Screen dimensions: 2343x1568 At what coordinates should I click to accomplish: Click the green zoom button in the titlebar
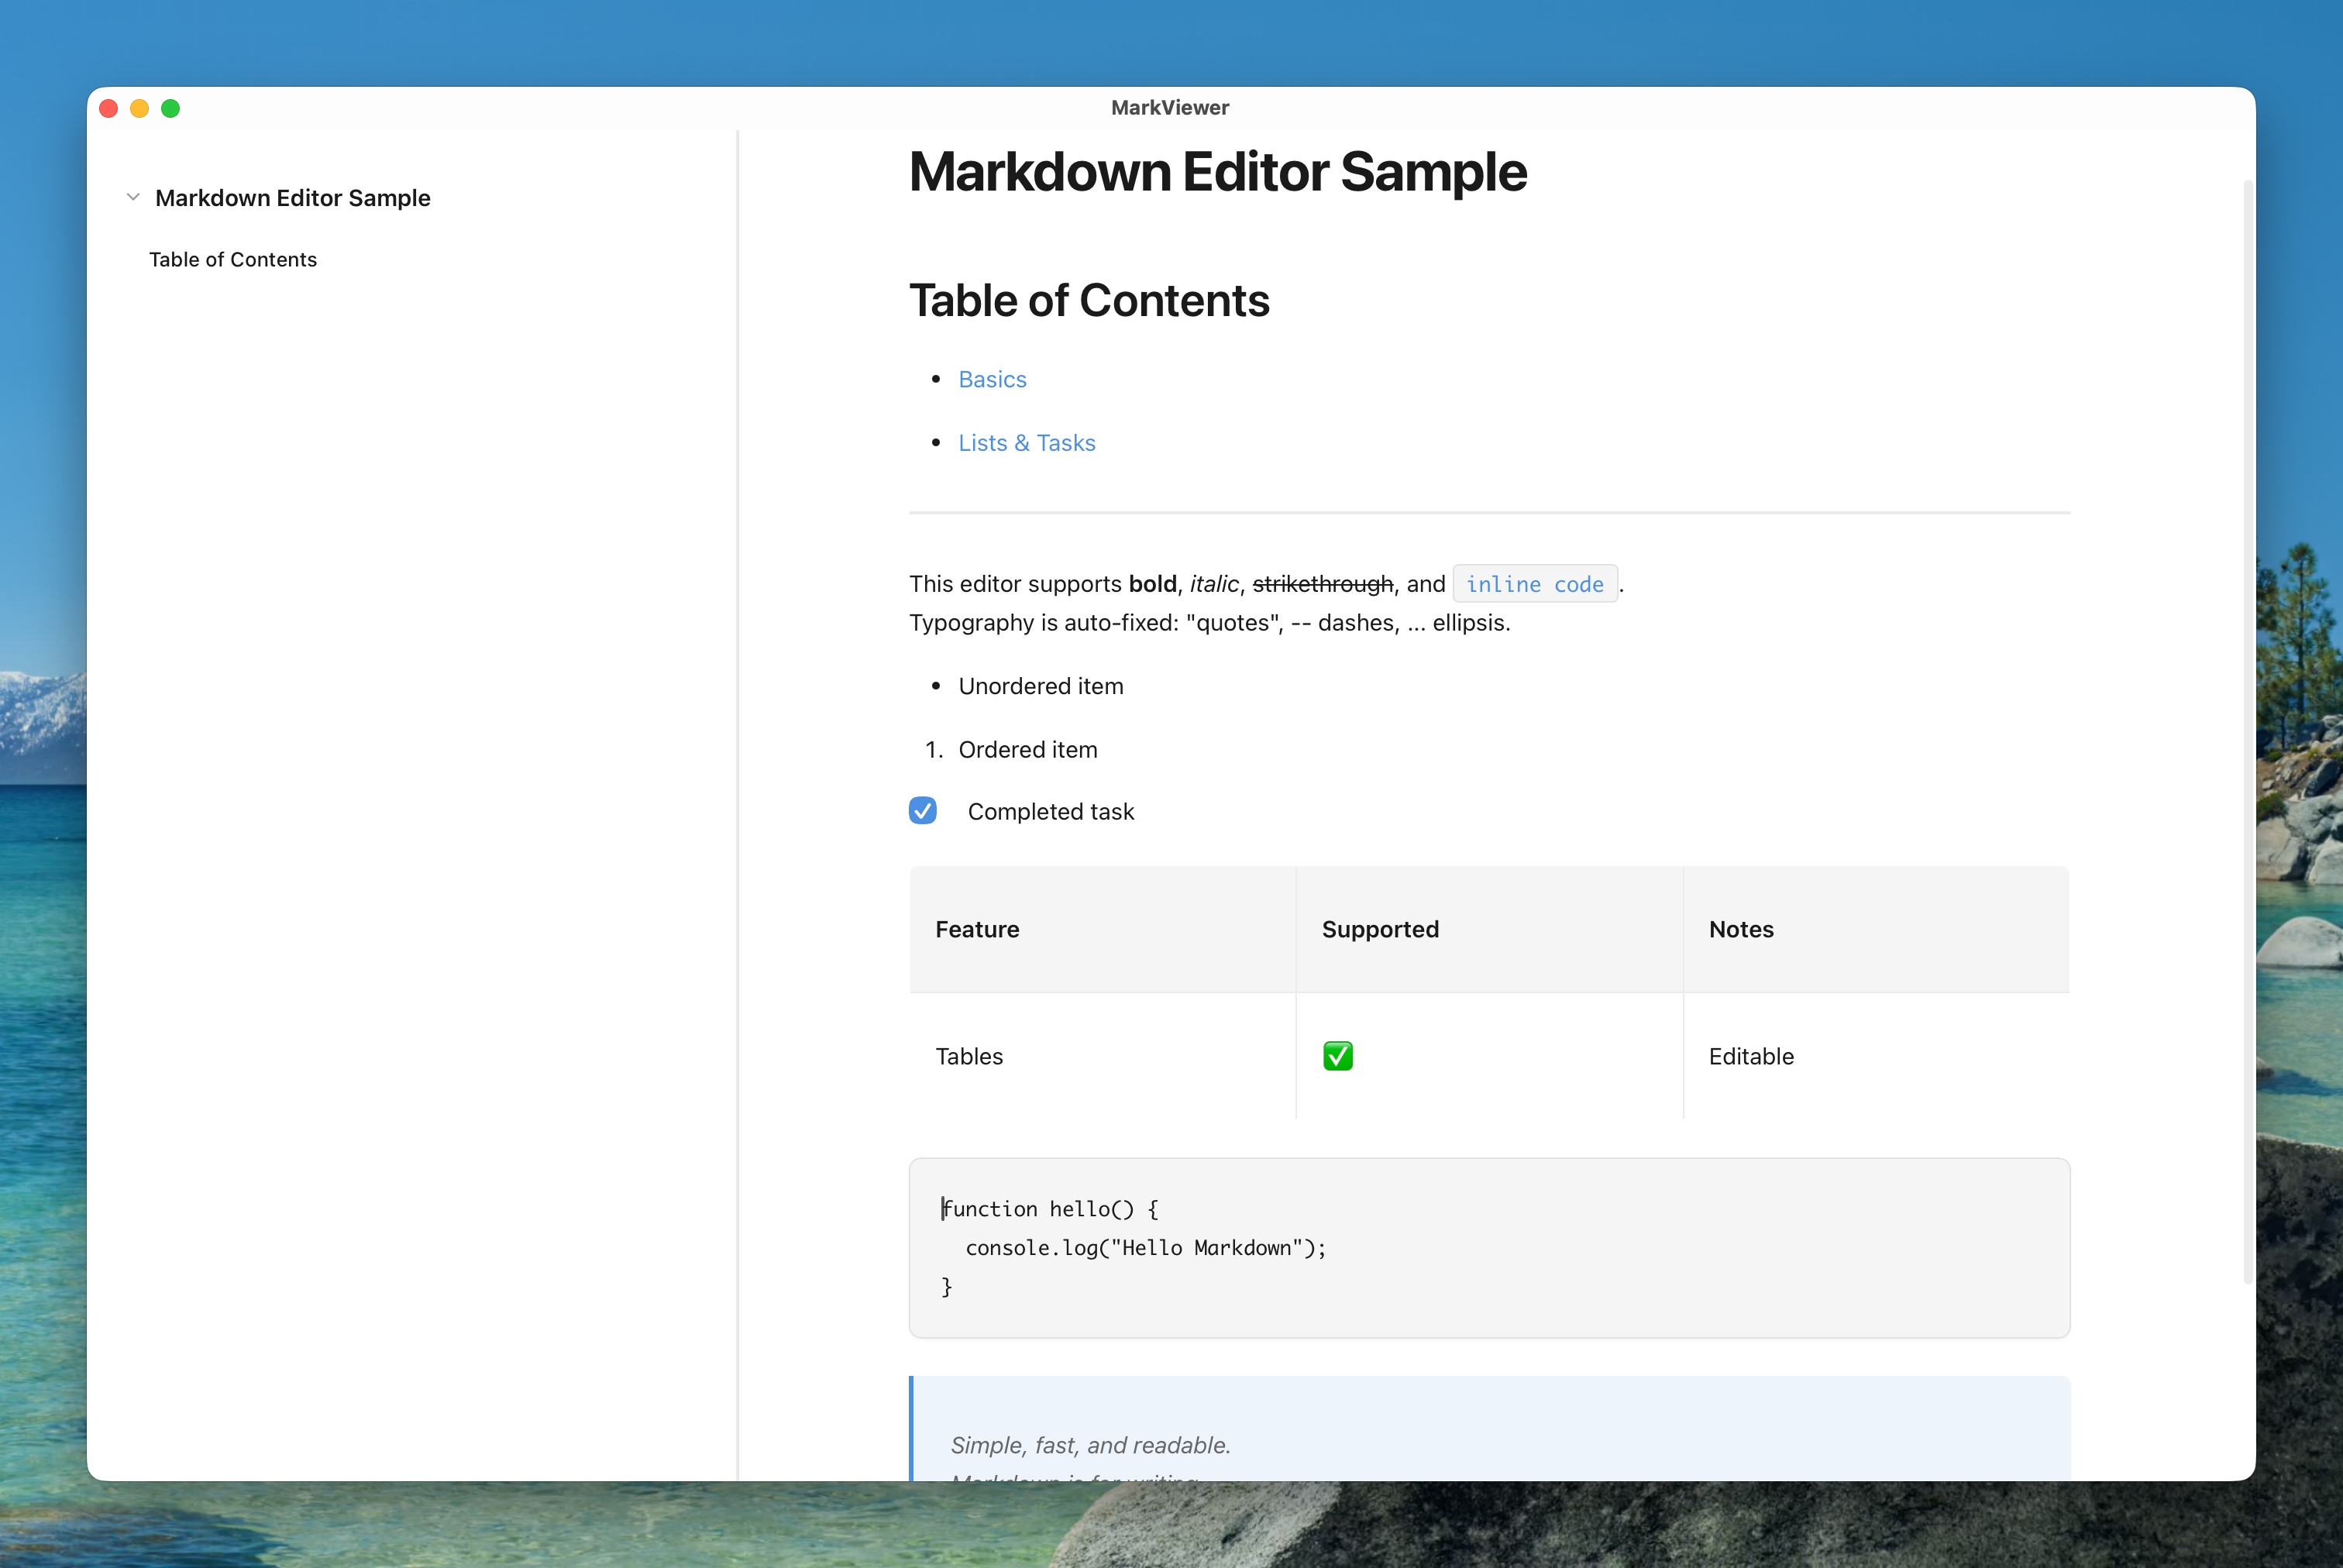(171, 108)
